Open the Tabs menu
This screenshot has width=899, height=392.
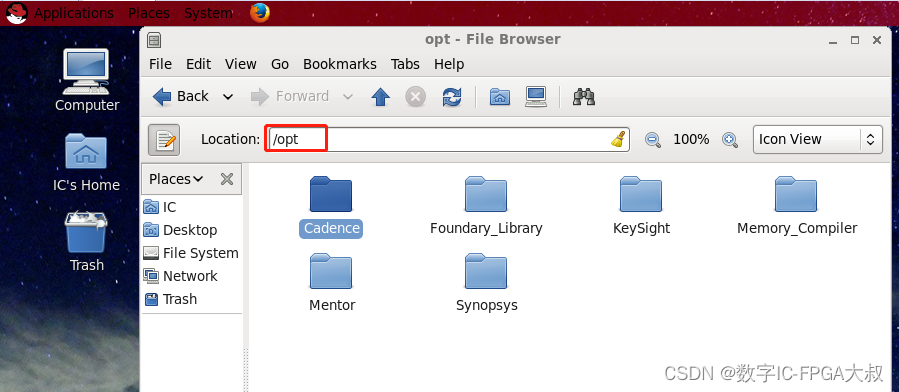(405, 64)
